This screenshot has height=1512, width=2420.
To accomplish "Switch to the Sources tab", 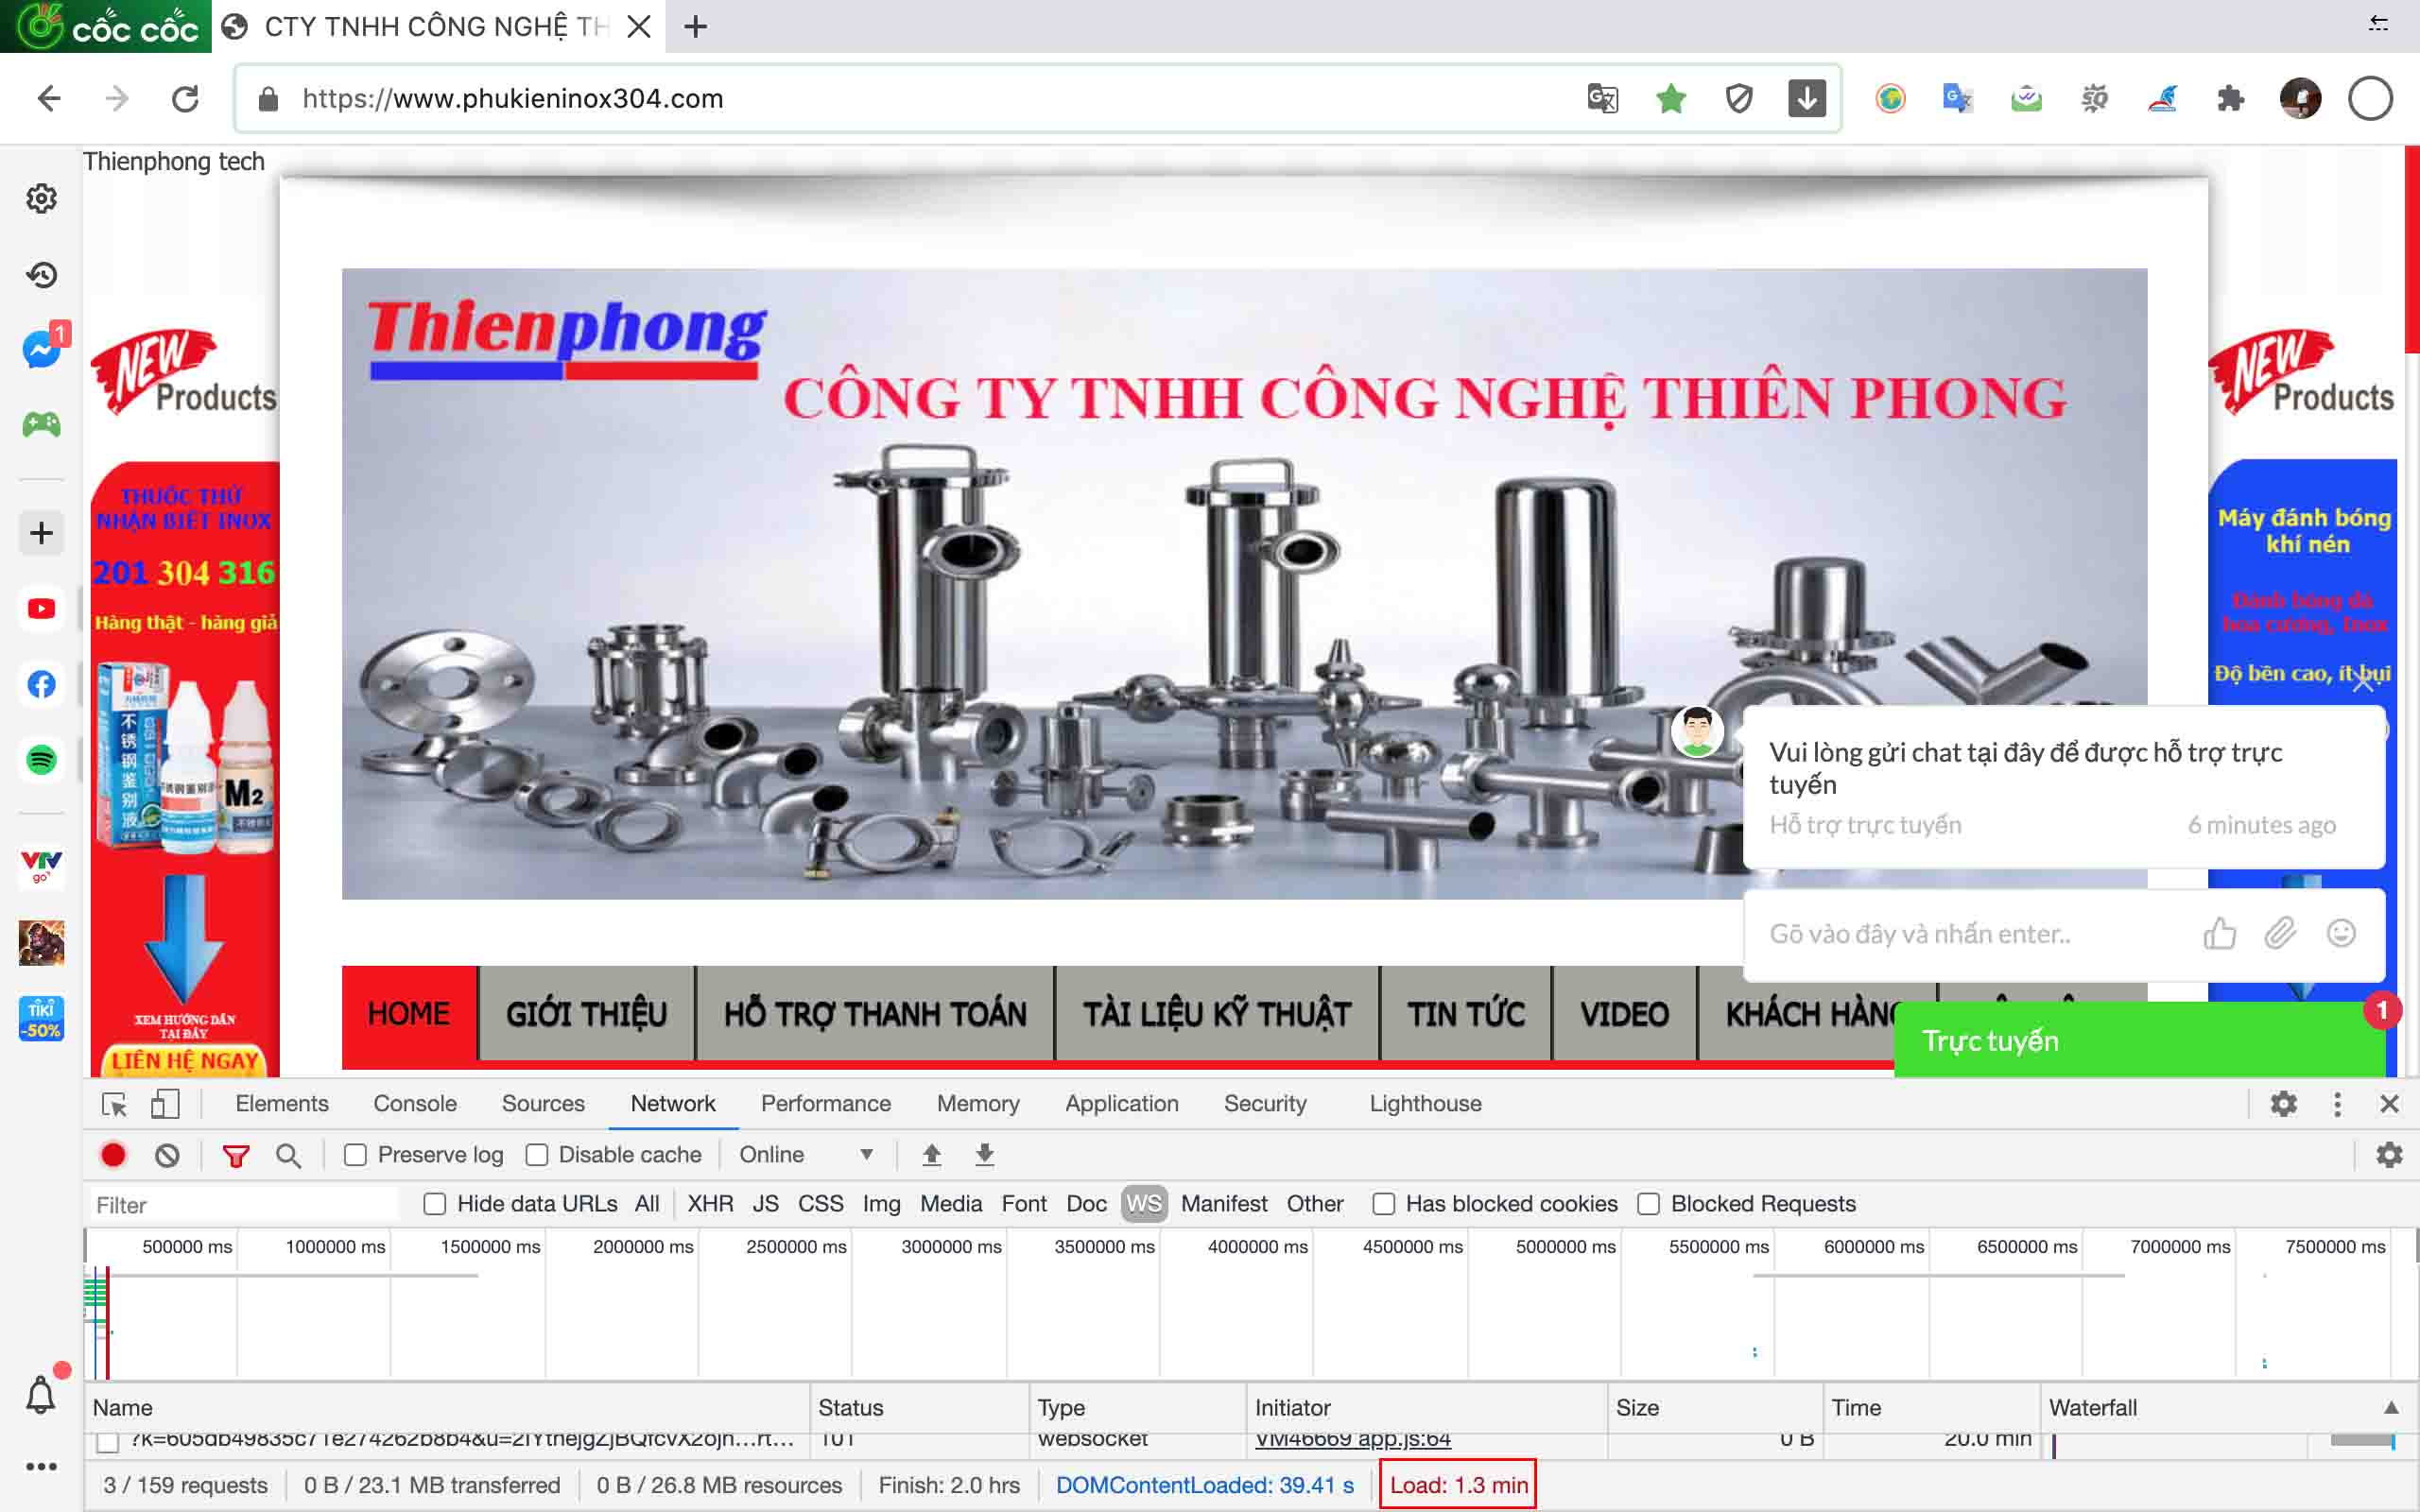I will click(543, 1103).
